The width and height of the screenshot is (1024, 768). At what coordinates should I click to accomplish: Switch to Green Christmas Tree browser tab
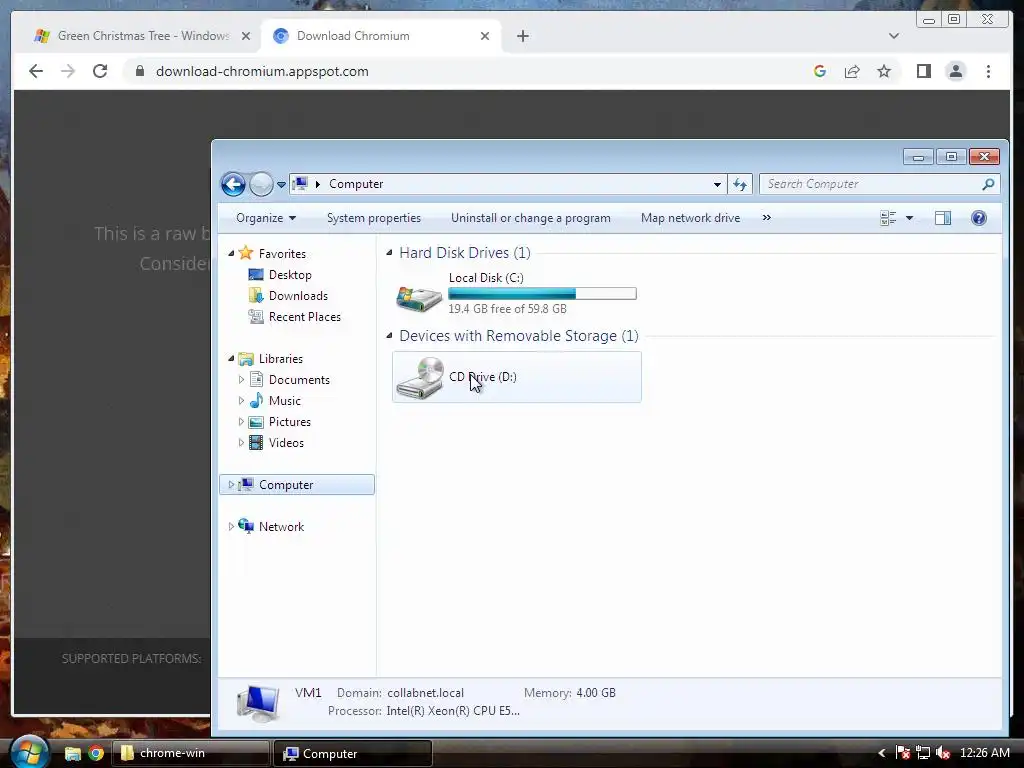tap(142, 36)
